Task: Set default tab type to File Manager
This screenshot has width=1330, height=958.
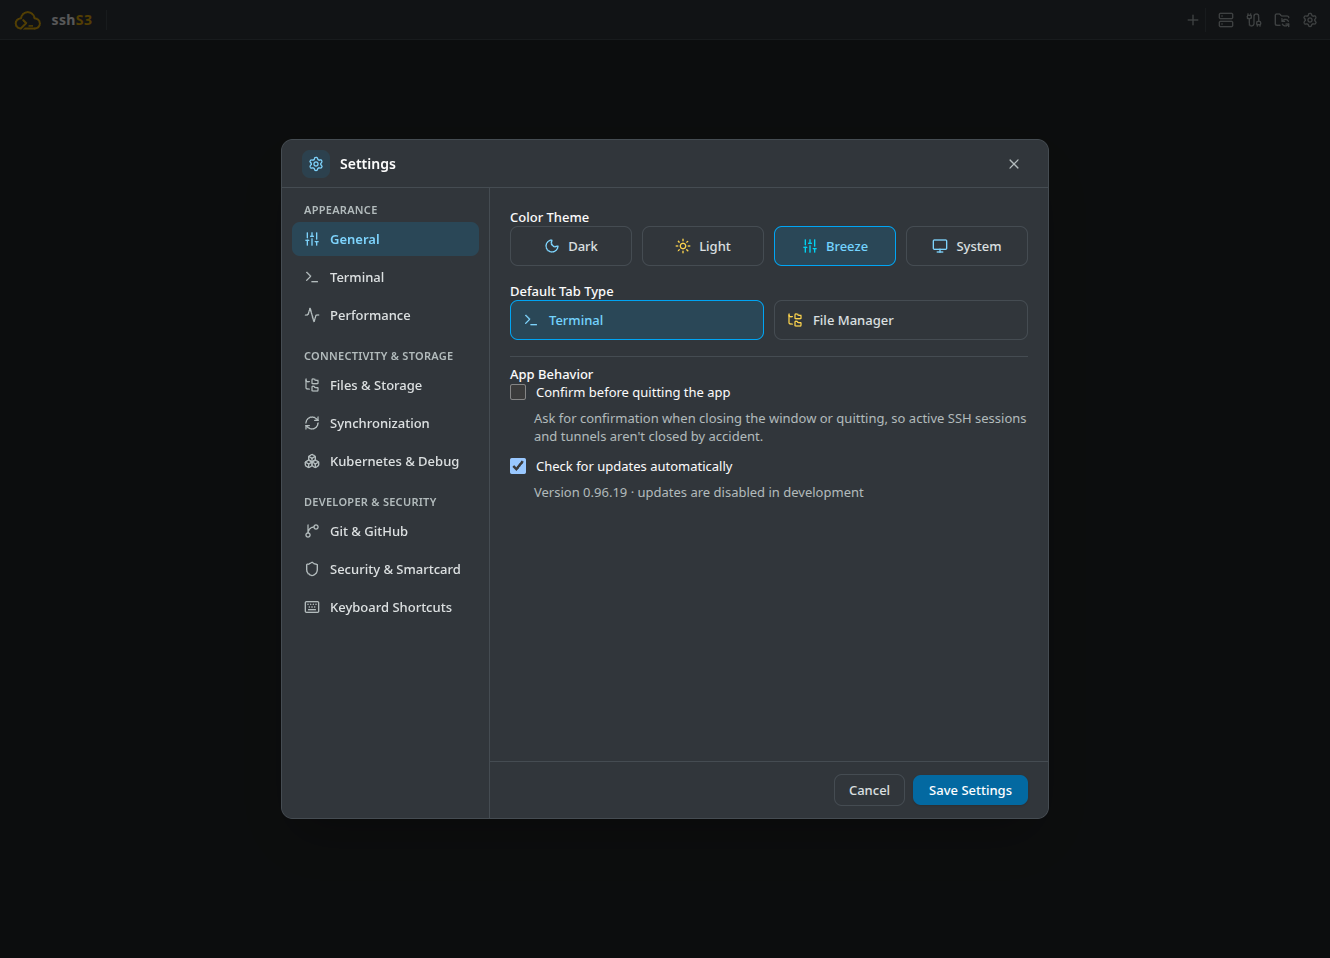Action: (901, 320)
